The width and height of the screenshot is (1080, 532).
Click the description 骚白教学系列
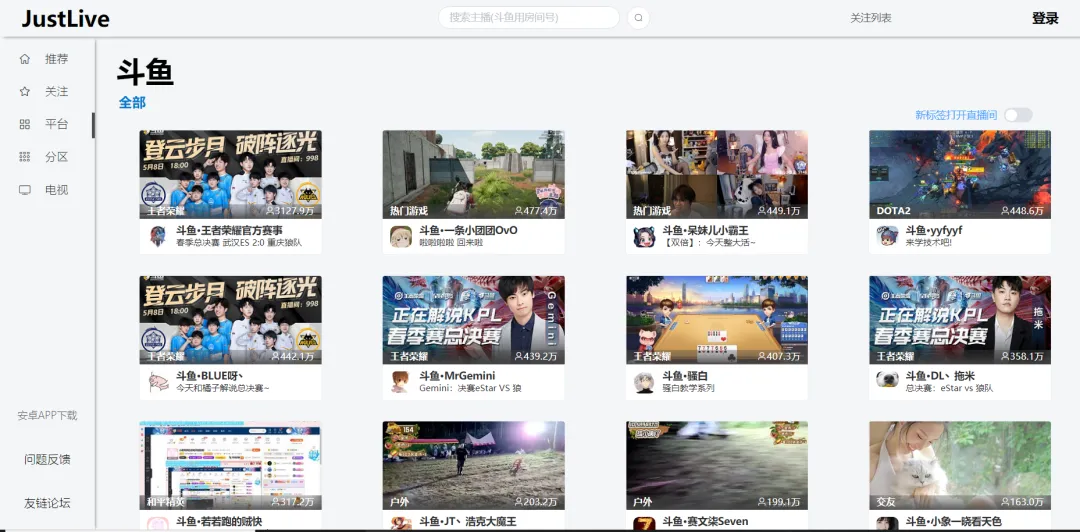[x=688, y=389]
